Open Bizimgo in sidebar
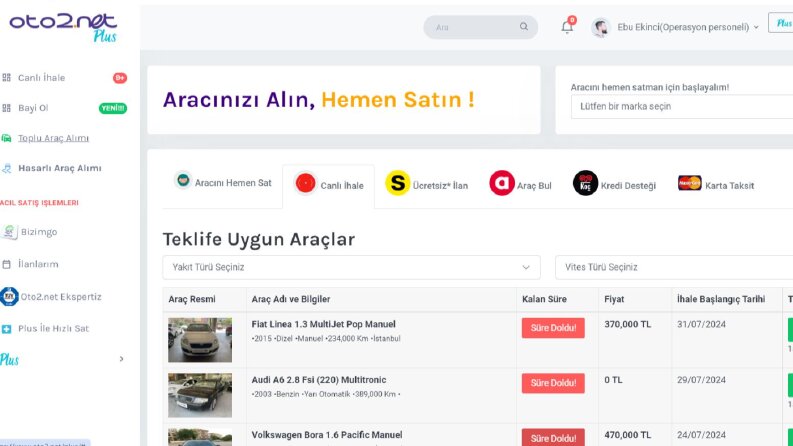793x446 pixels. [39, 232]
